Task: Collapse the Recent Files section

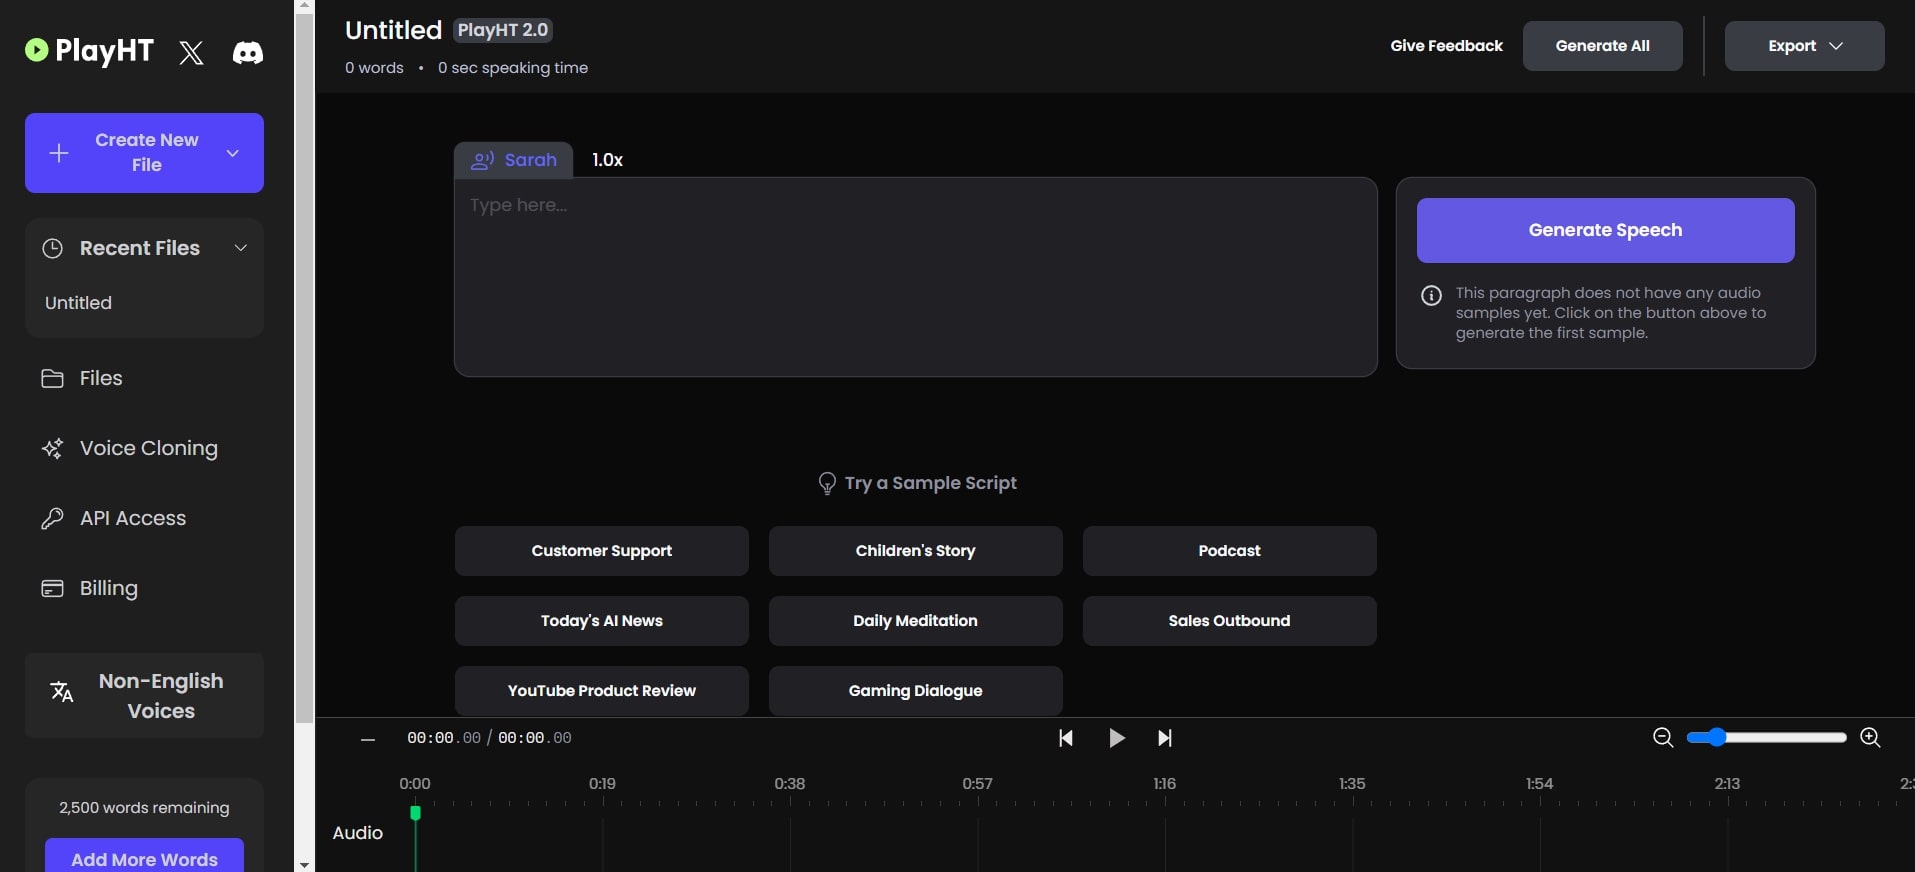Action: (x=241, y=248)
